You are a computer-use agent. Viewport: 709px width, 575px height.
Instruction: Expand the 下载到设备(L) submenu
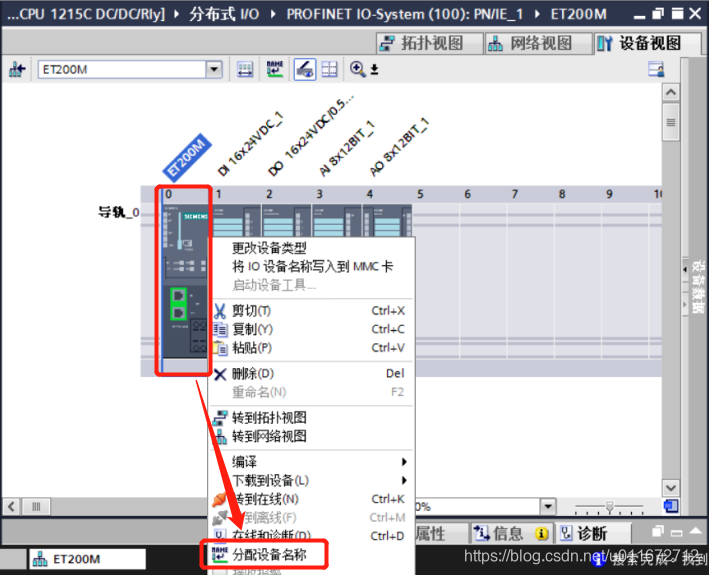coord(312,481)
